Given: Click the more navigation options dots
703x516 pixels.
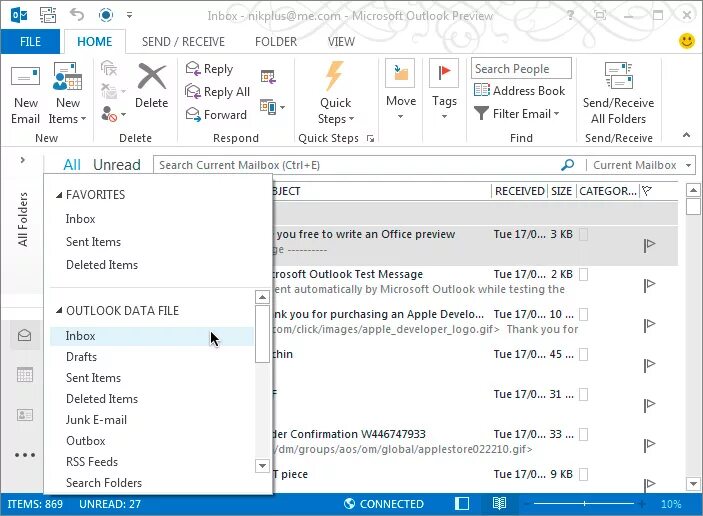Looking at the screenshot, I should (x=25, y=455).
